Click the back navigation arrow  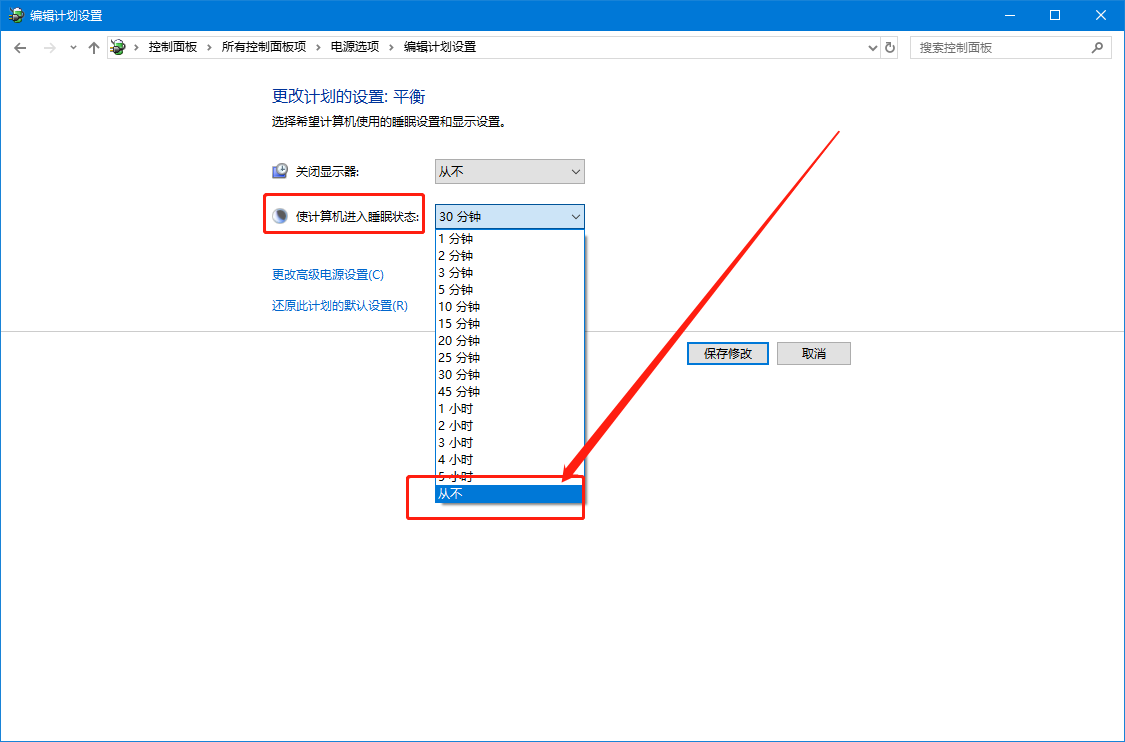click(20, 47)
